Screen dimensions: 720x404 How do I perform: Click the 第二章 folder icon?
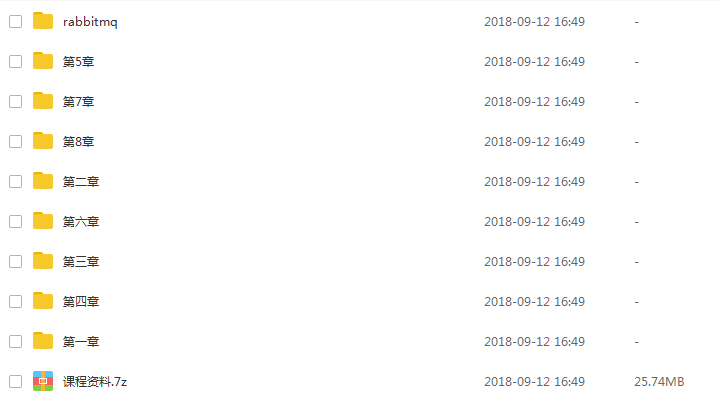43,181
